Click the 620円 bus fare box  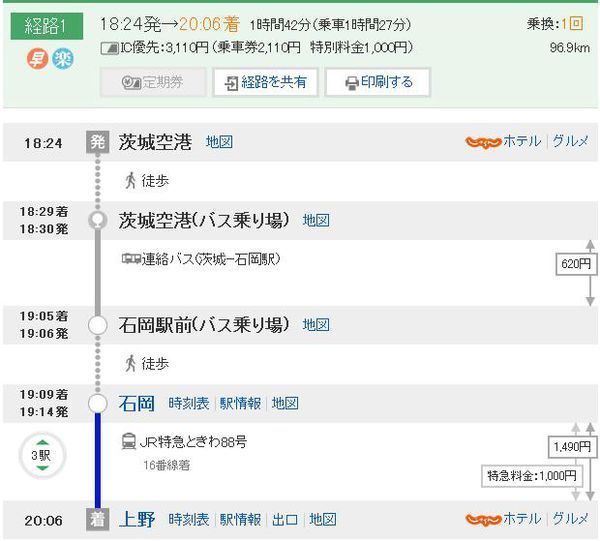[576, 264]
